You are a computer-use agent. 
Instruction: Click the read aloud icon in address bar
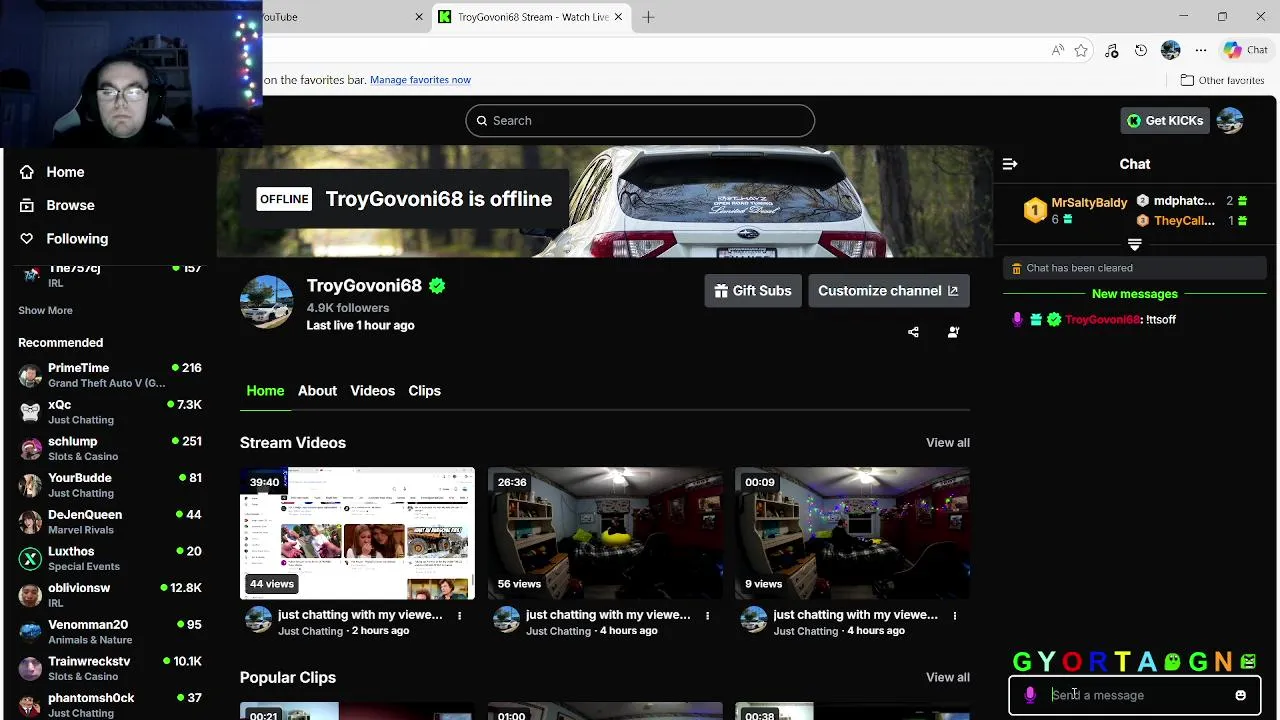click(1058, 50)
